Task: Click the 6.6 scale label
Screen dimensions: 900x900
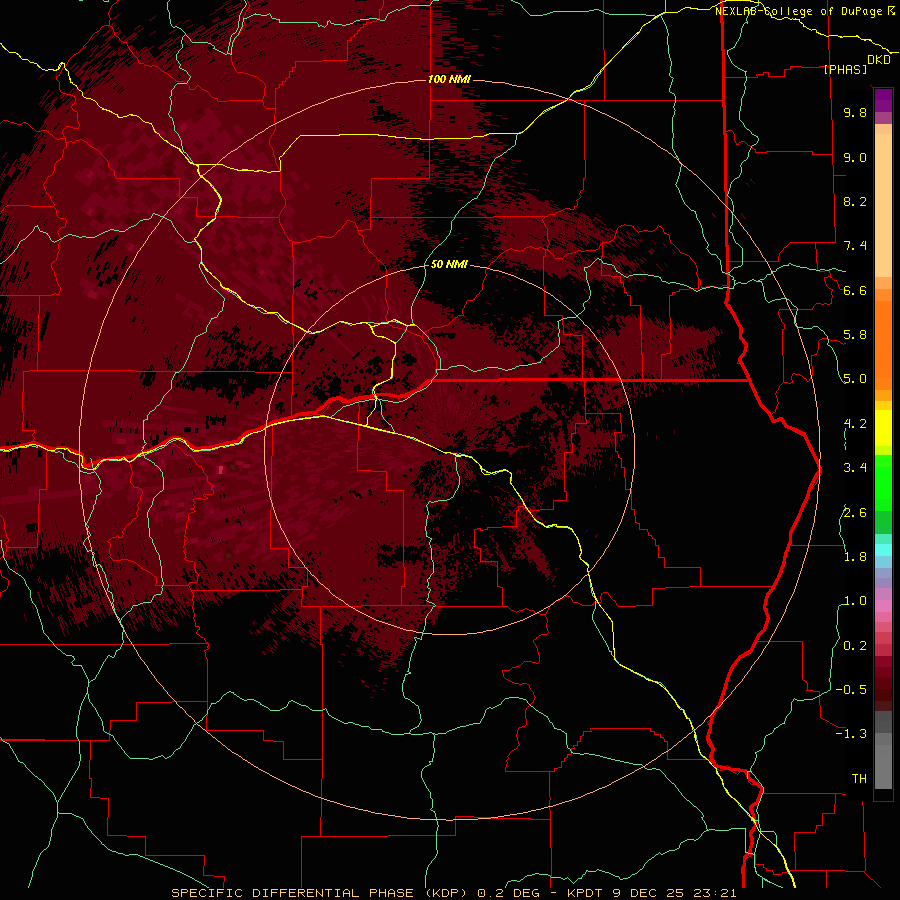Action: pos(855,290)
